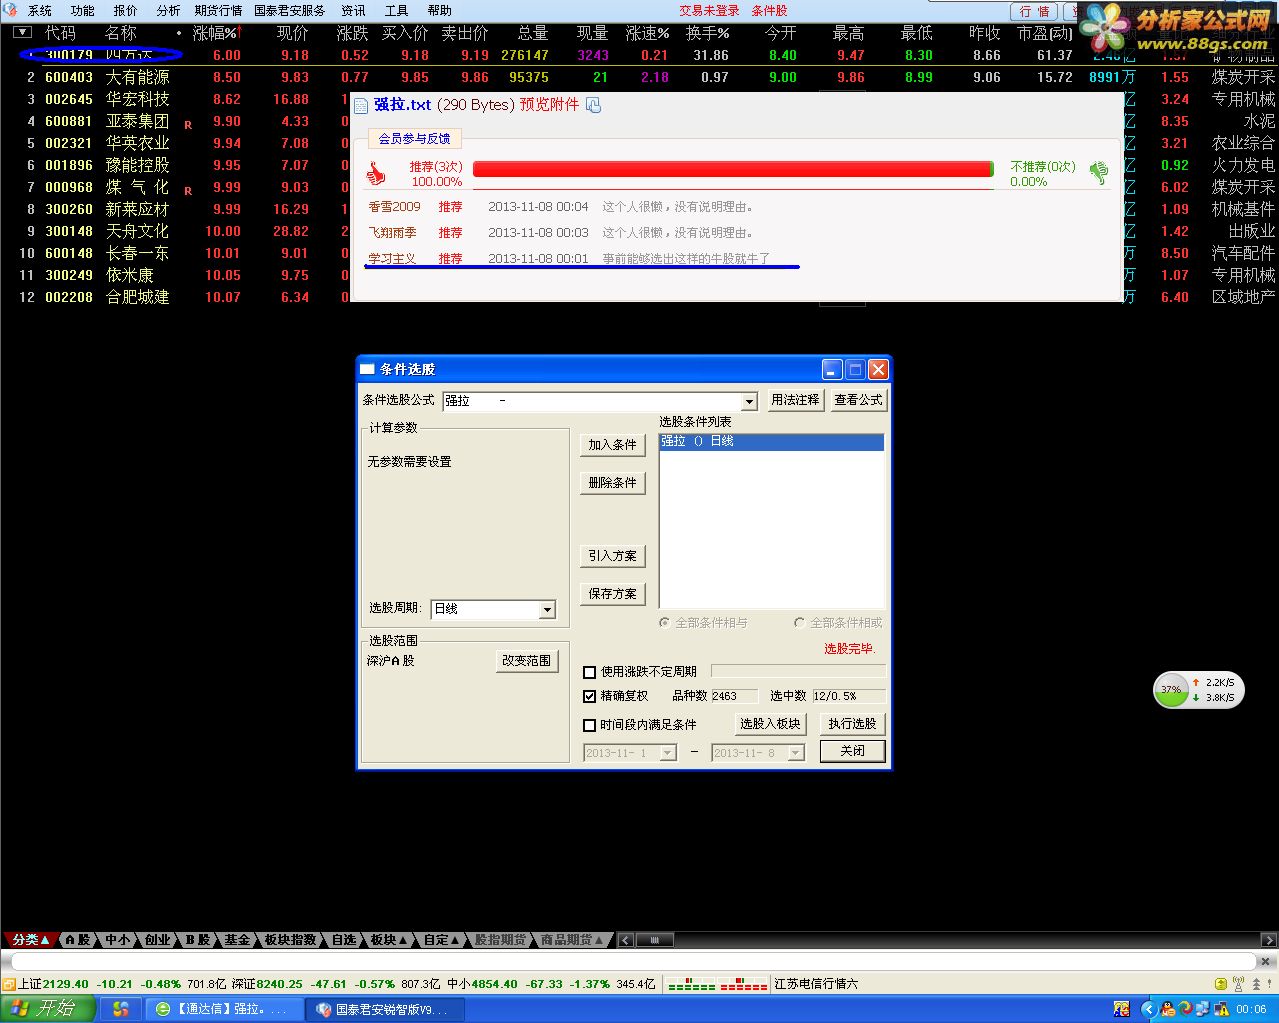Expand the 分类 tab menu
The width and height of the screenshot is (1279, 1023).
tap(31, 940)
